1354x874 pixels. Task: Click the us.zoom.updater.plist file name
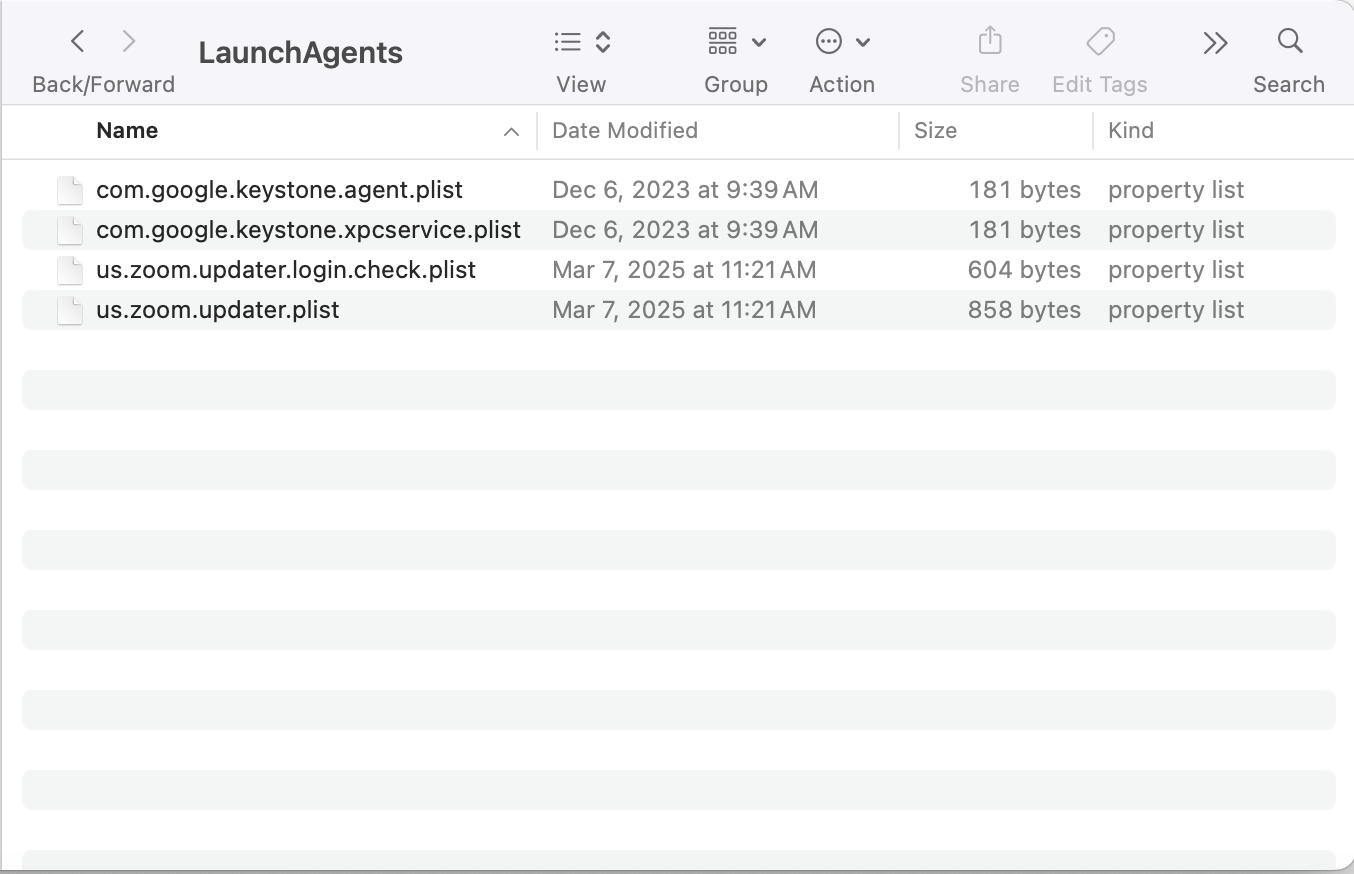(218, 310)
